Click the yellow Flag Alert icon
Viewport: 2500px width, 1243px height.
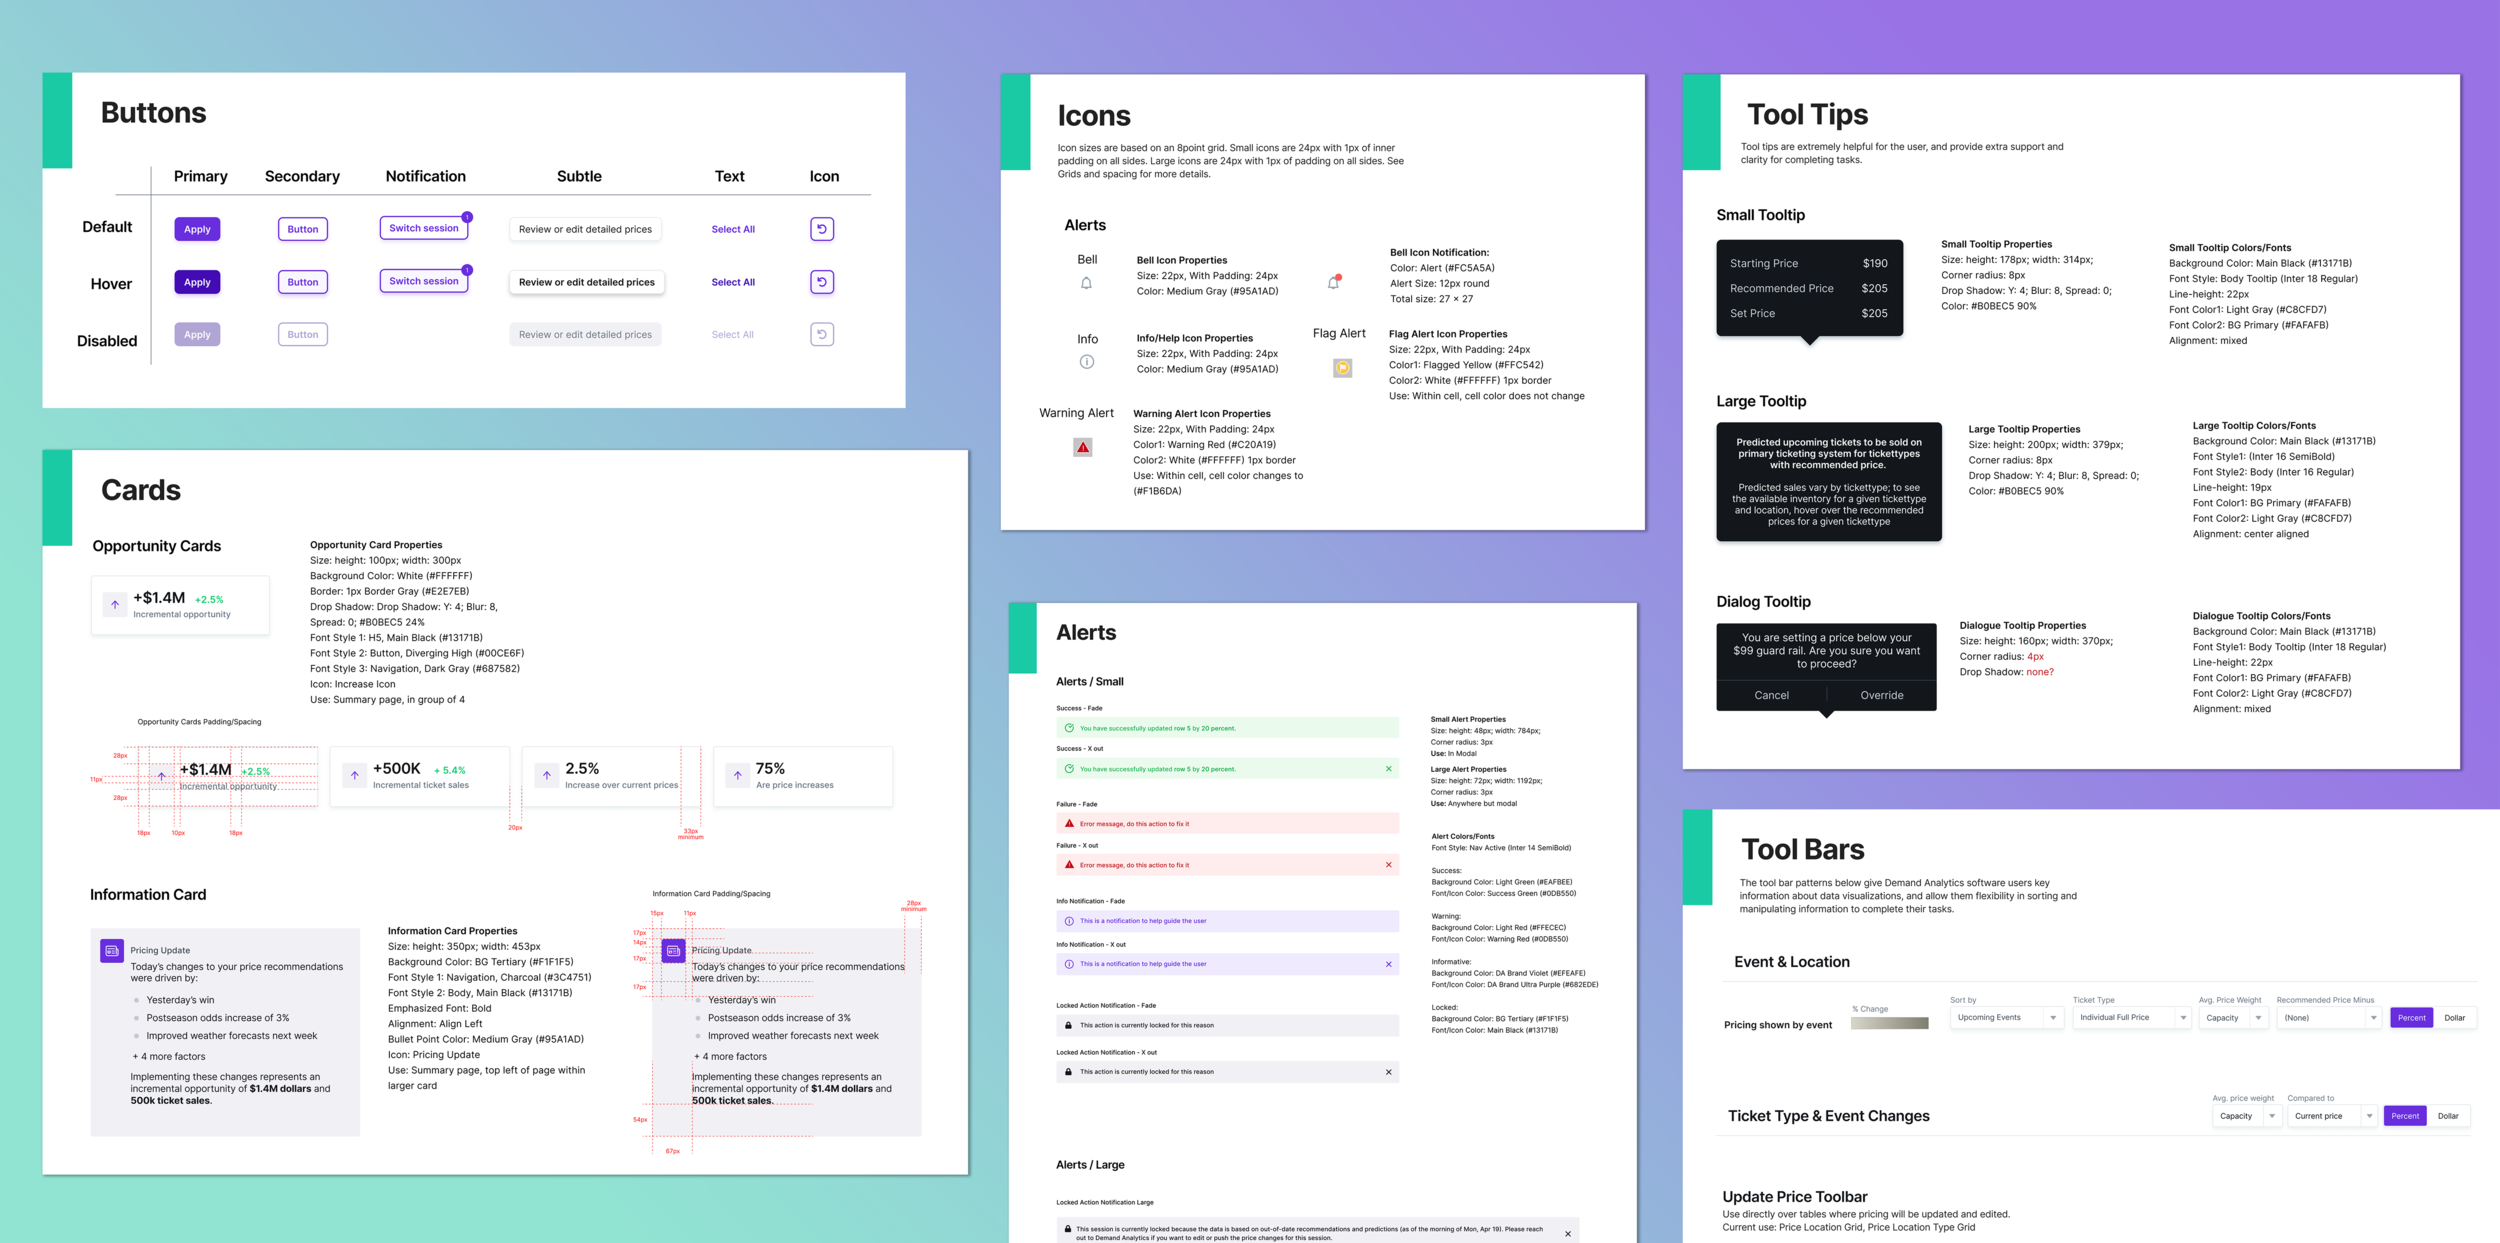[1343, 368]
